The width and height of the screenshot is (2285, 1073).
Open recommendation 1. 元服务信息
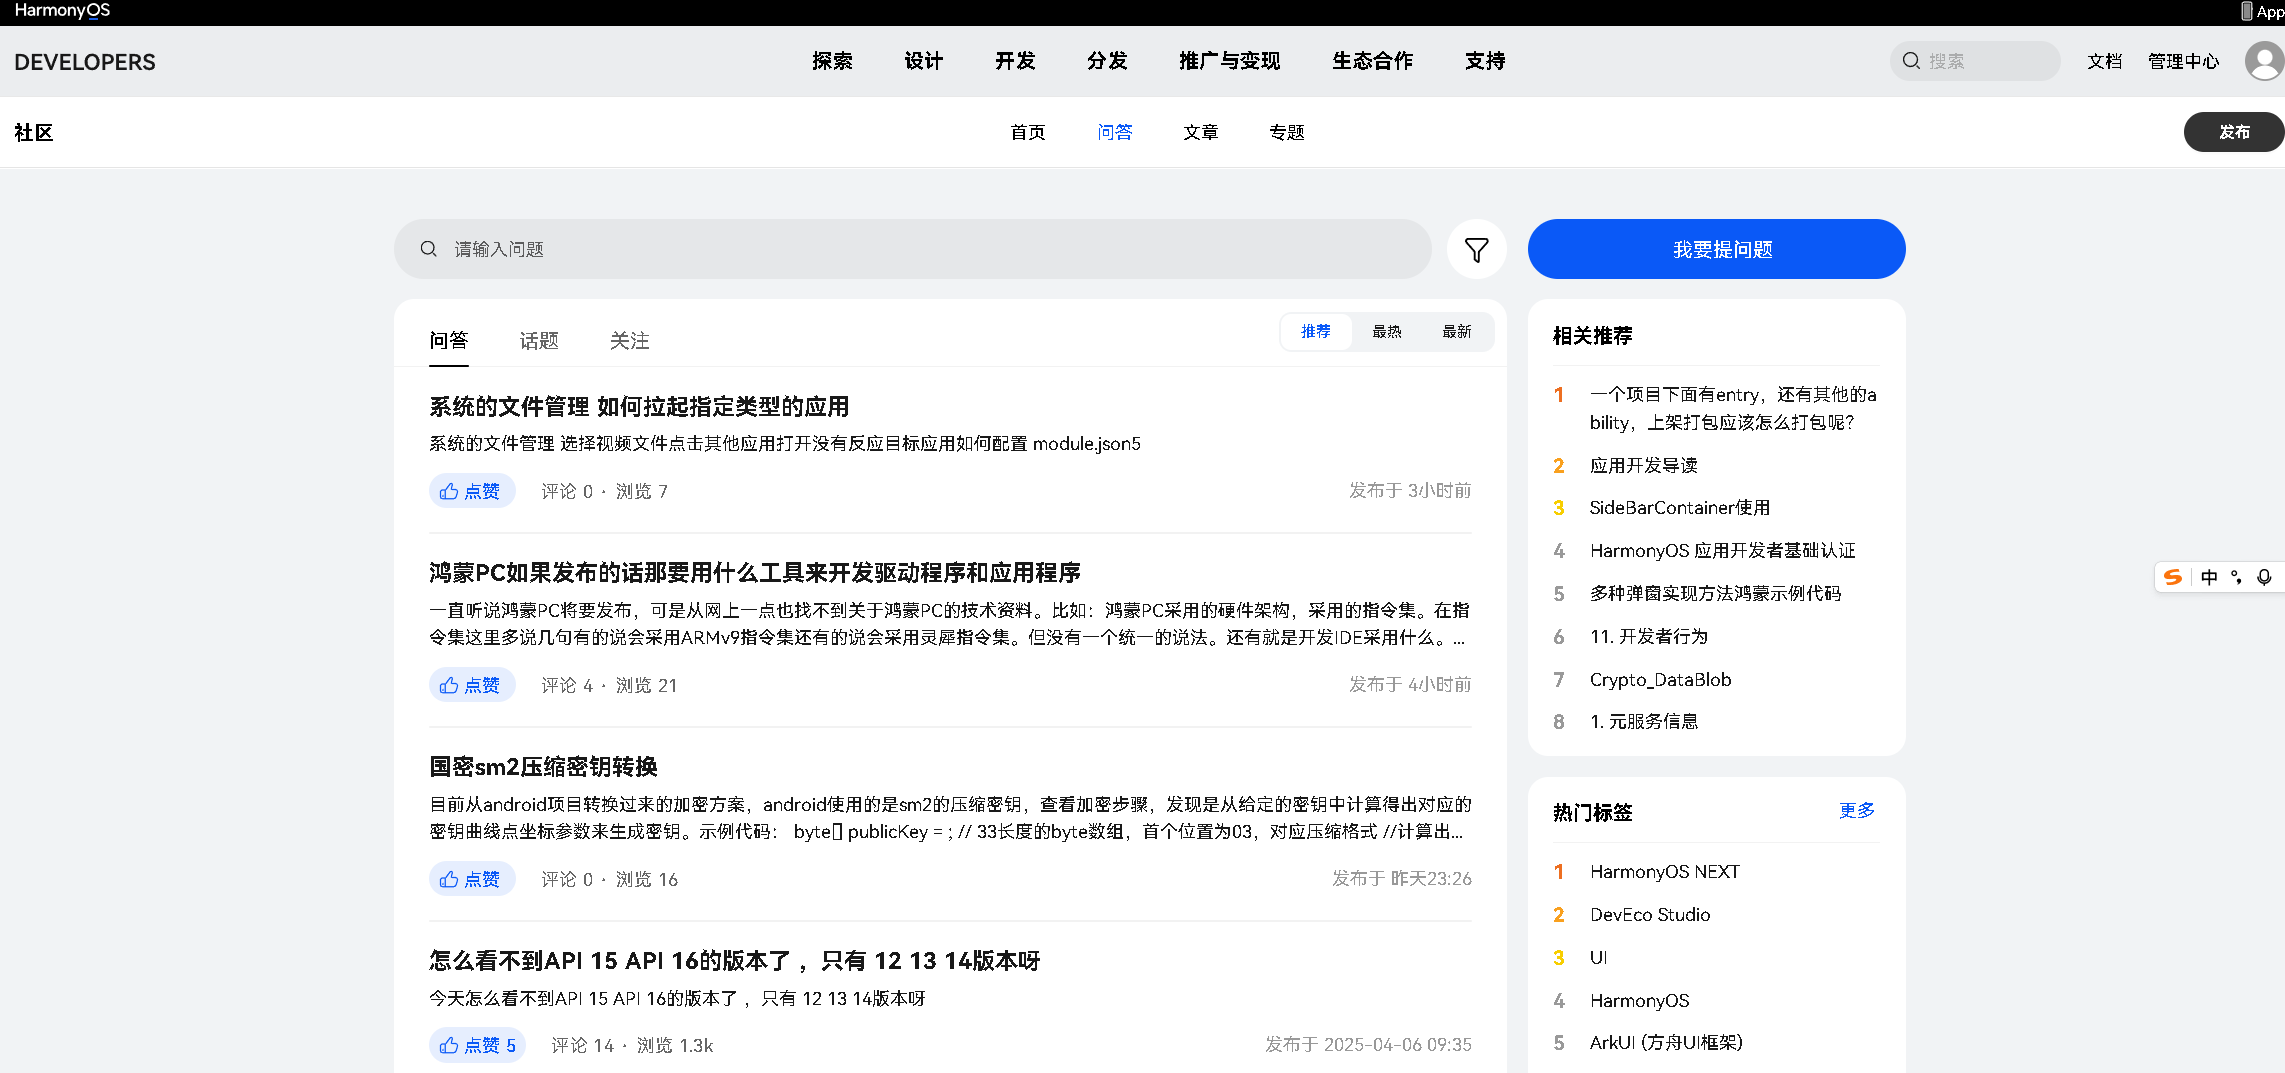(x=1644, y=722)
